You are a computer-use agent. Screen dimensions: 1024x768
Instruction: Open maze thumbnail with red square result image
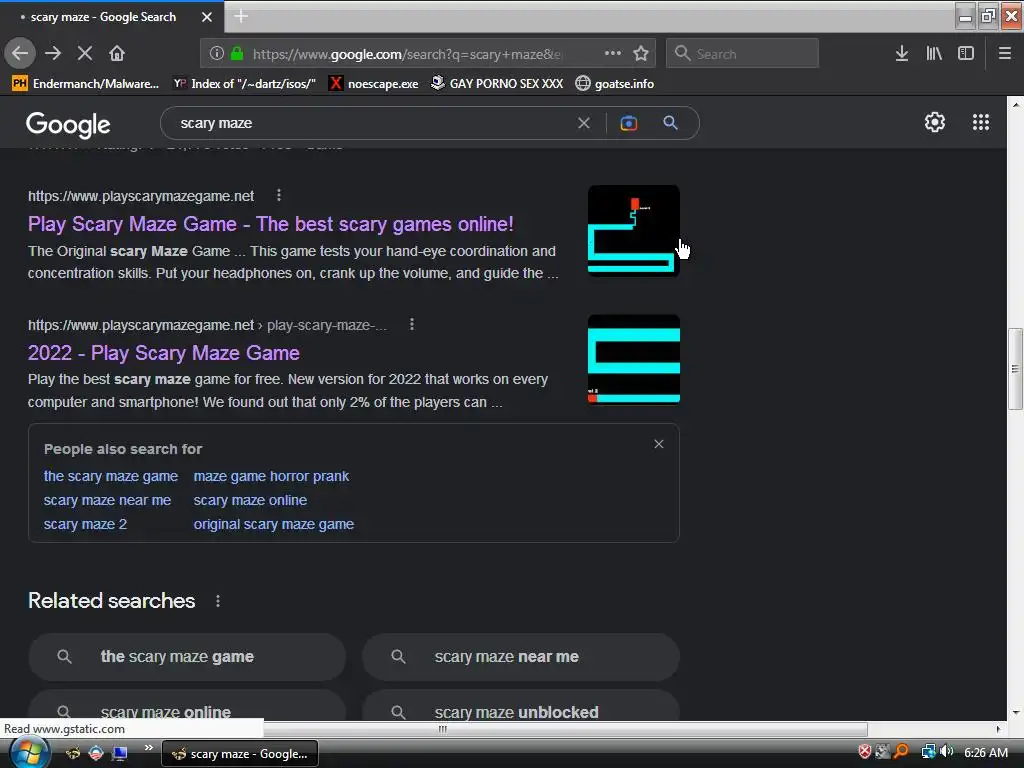(x=633, y=231)
